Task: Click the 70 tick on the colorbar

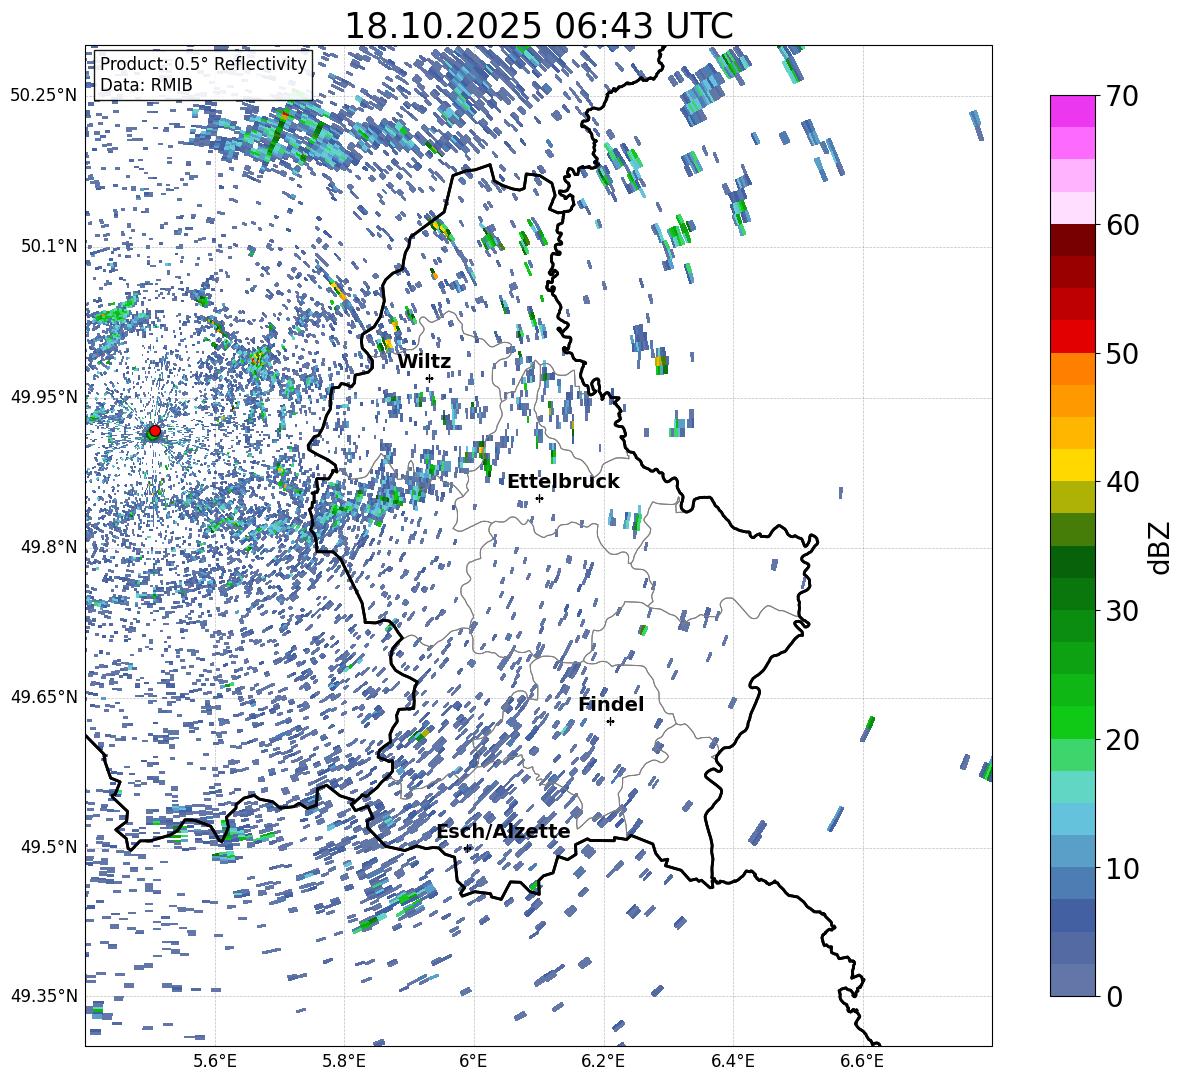Action: coord(1121,96)
